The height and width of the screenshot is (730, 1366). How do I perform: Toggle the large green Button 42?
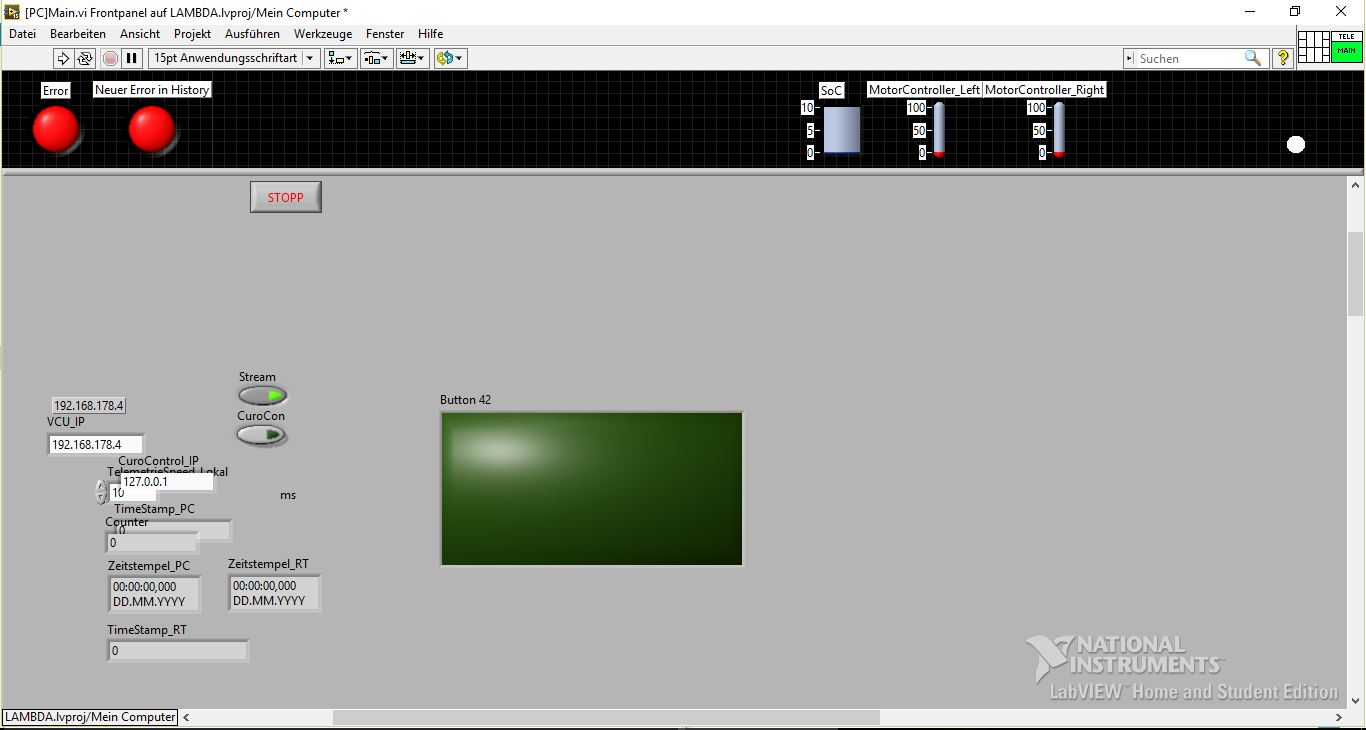[x=592, y=489]
